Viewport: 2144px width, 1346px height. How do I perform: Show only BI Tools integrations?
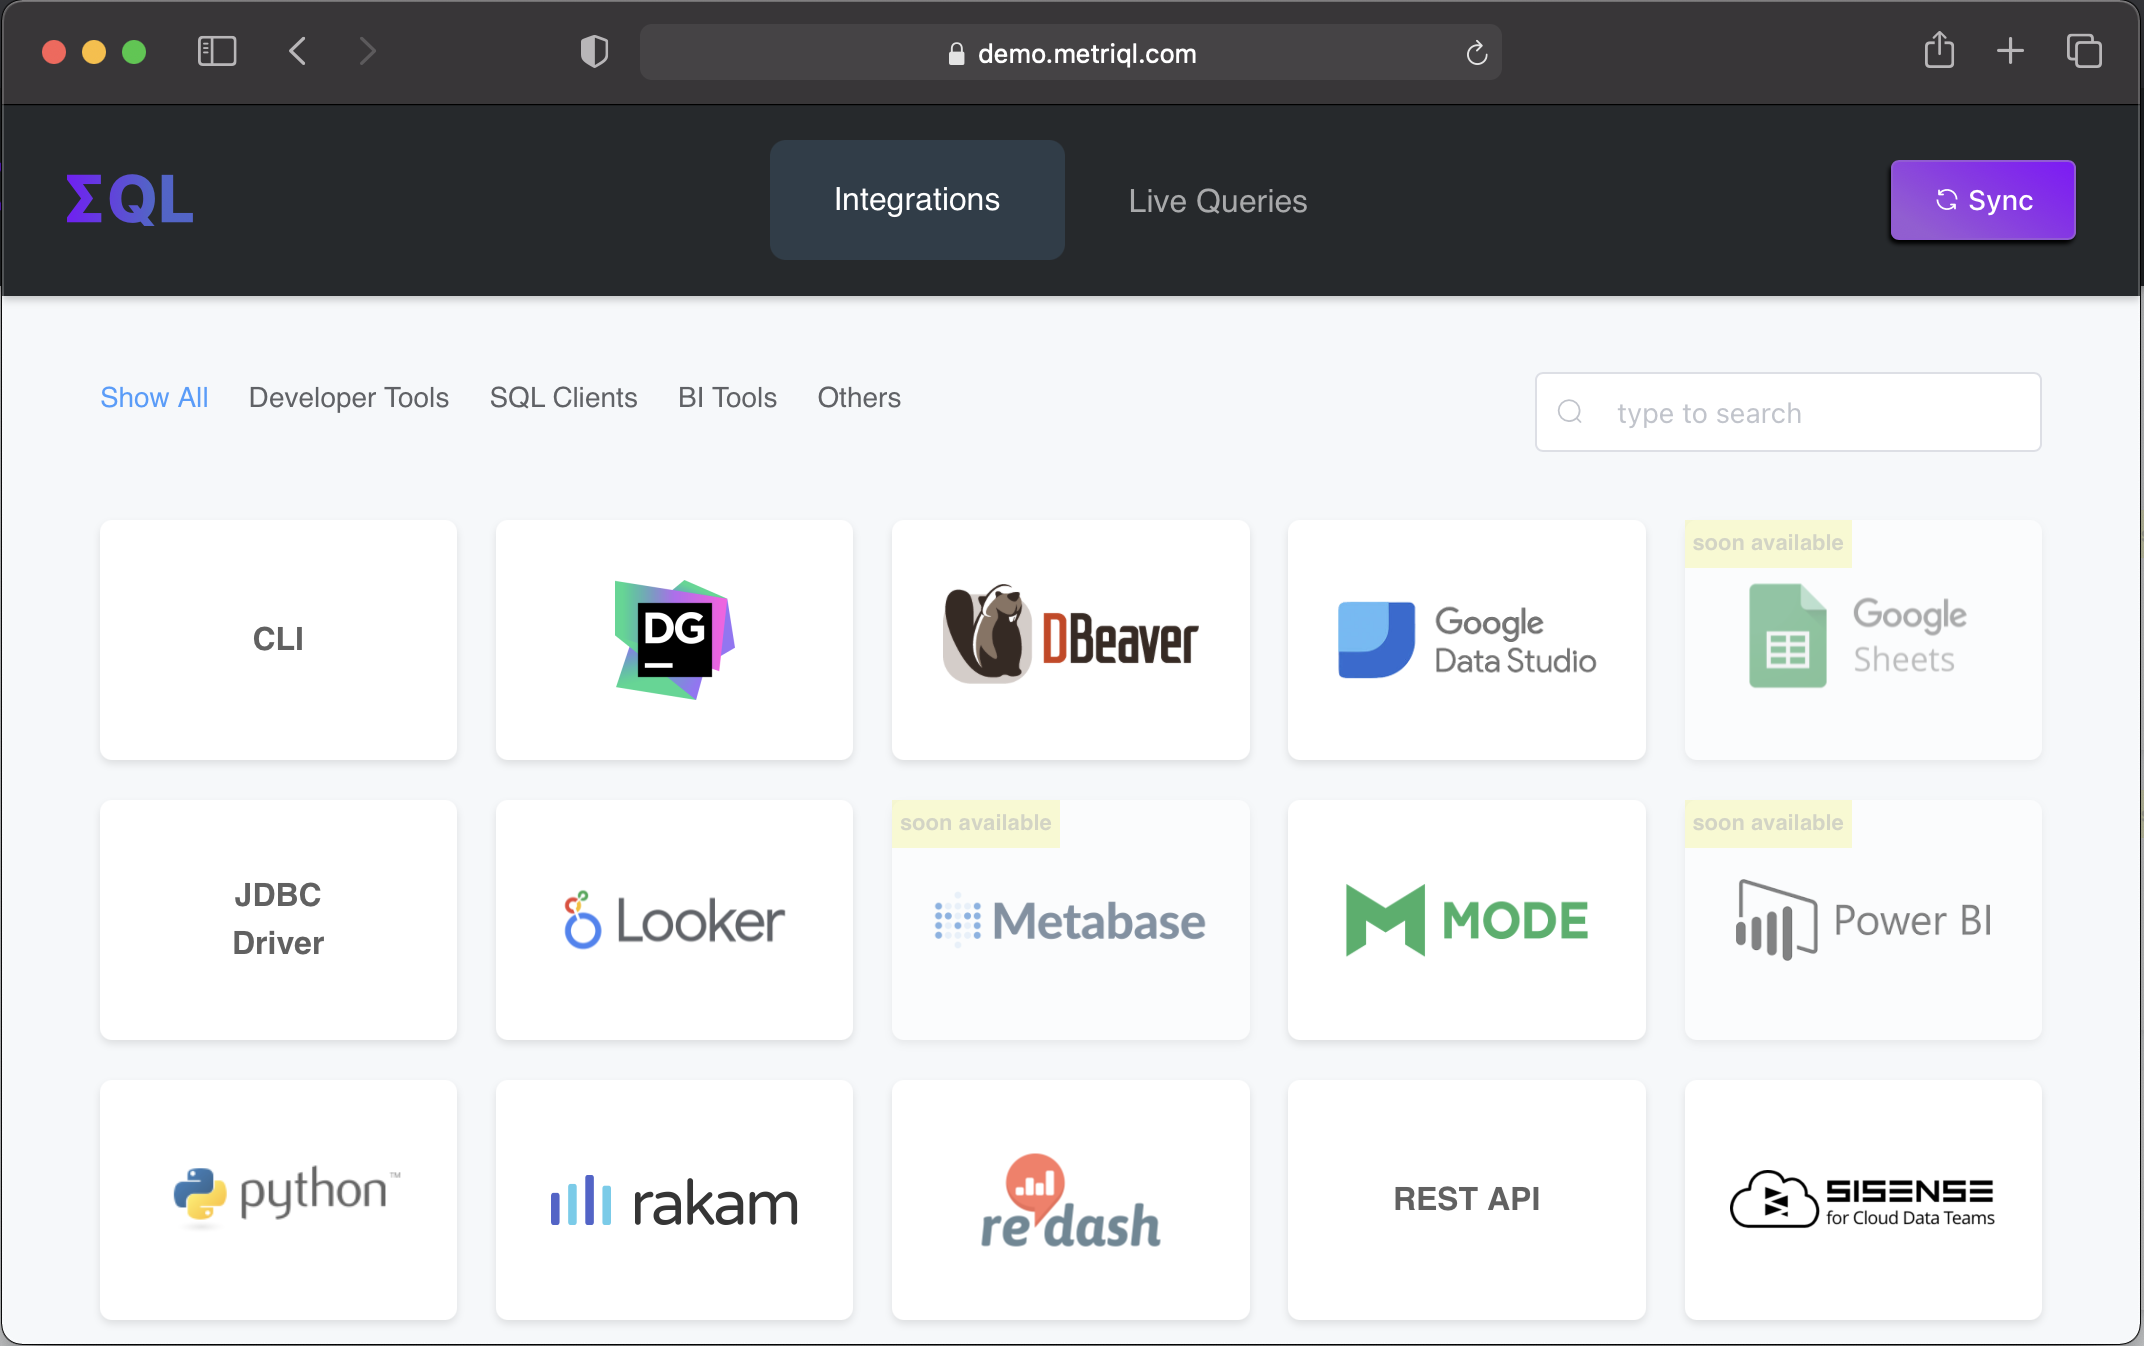click(727, 397)
